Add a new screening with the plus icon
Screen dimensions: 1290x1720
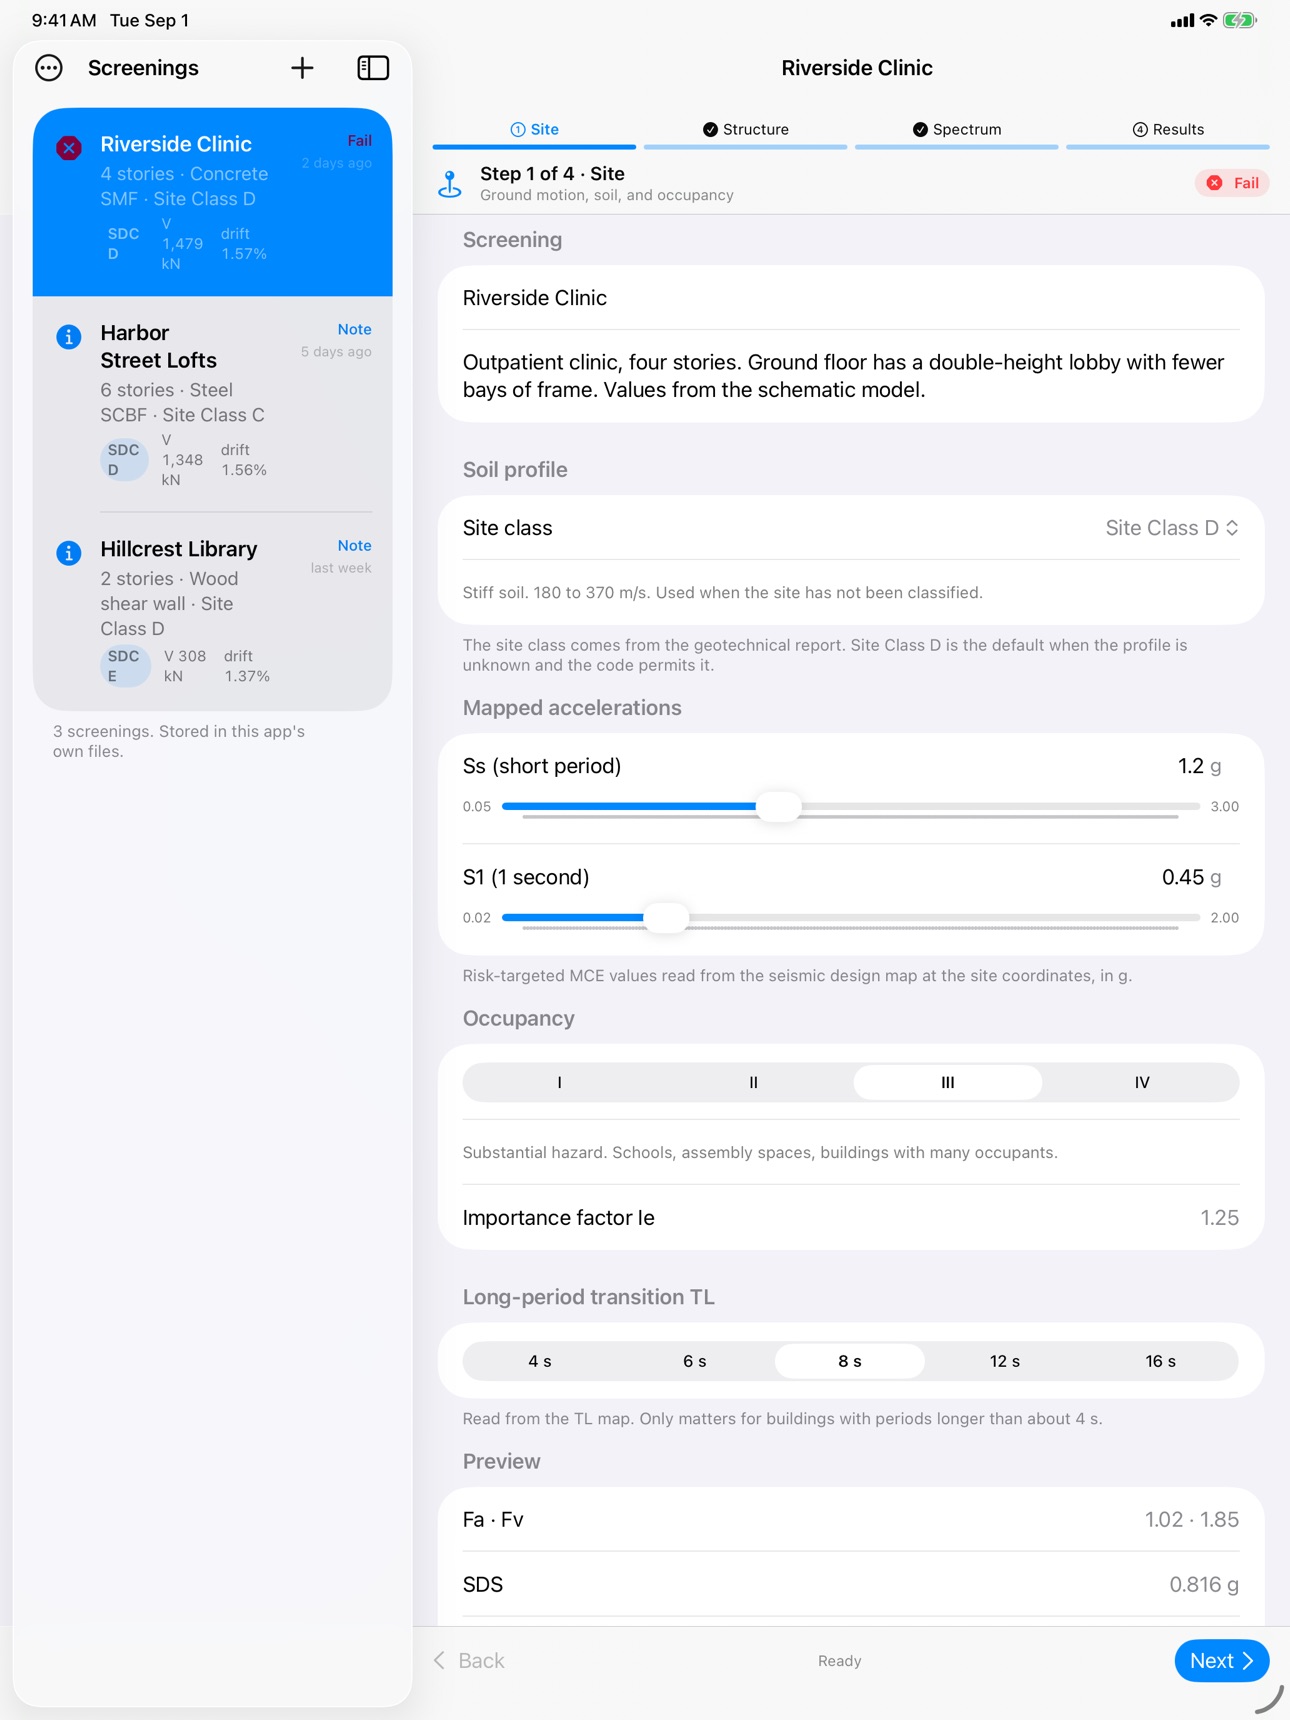coord(302,68)
